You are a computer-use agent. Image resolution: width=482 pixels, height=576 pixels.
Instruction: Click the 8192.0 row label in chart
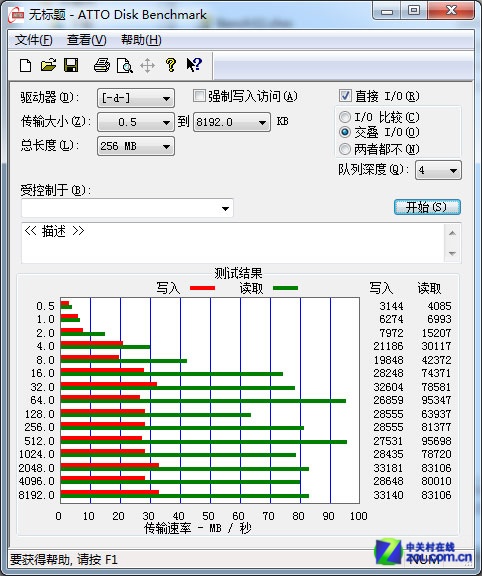point(36,495)
